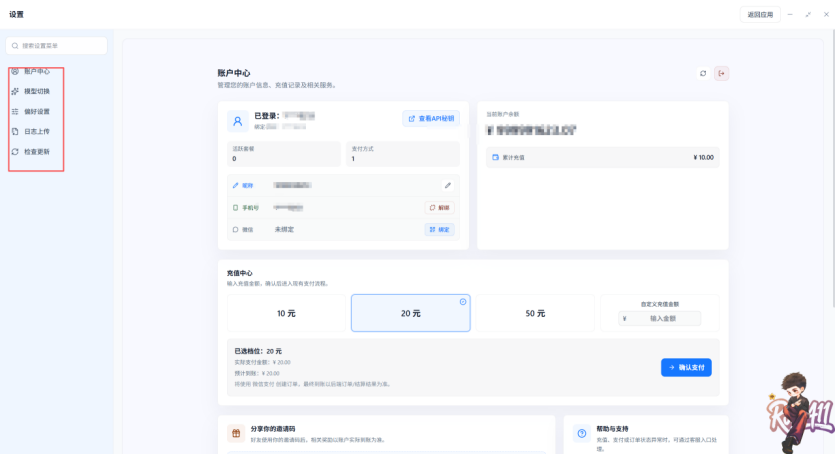Click the 手机号 phone icon
The height and width of the screenshot is (454, 835).
[235, 208]
